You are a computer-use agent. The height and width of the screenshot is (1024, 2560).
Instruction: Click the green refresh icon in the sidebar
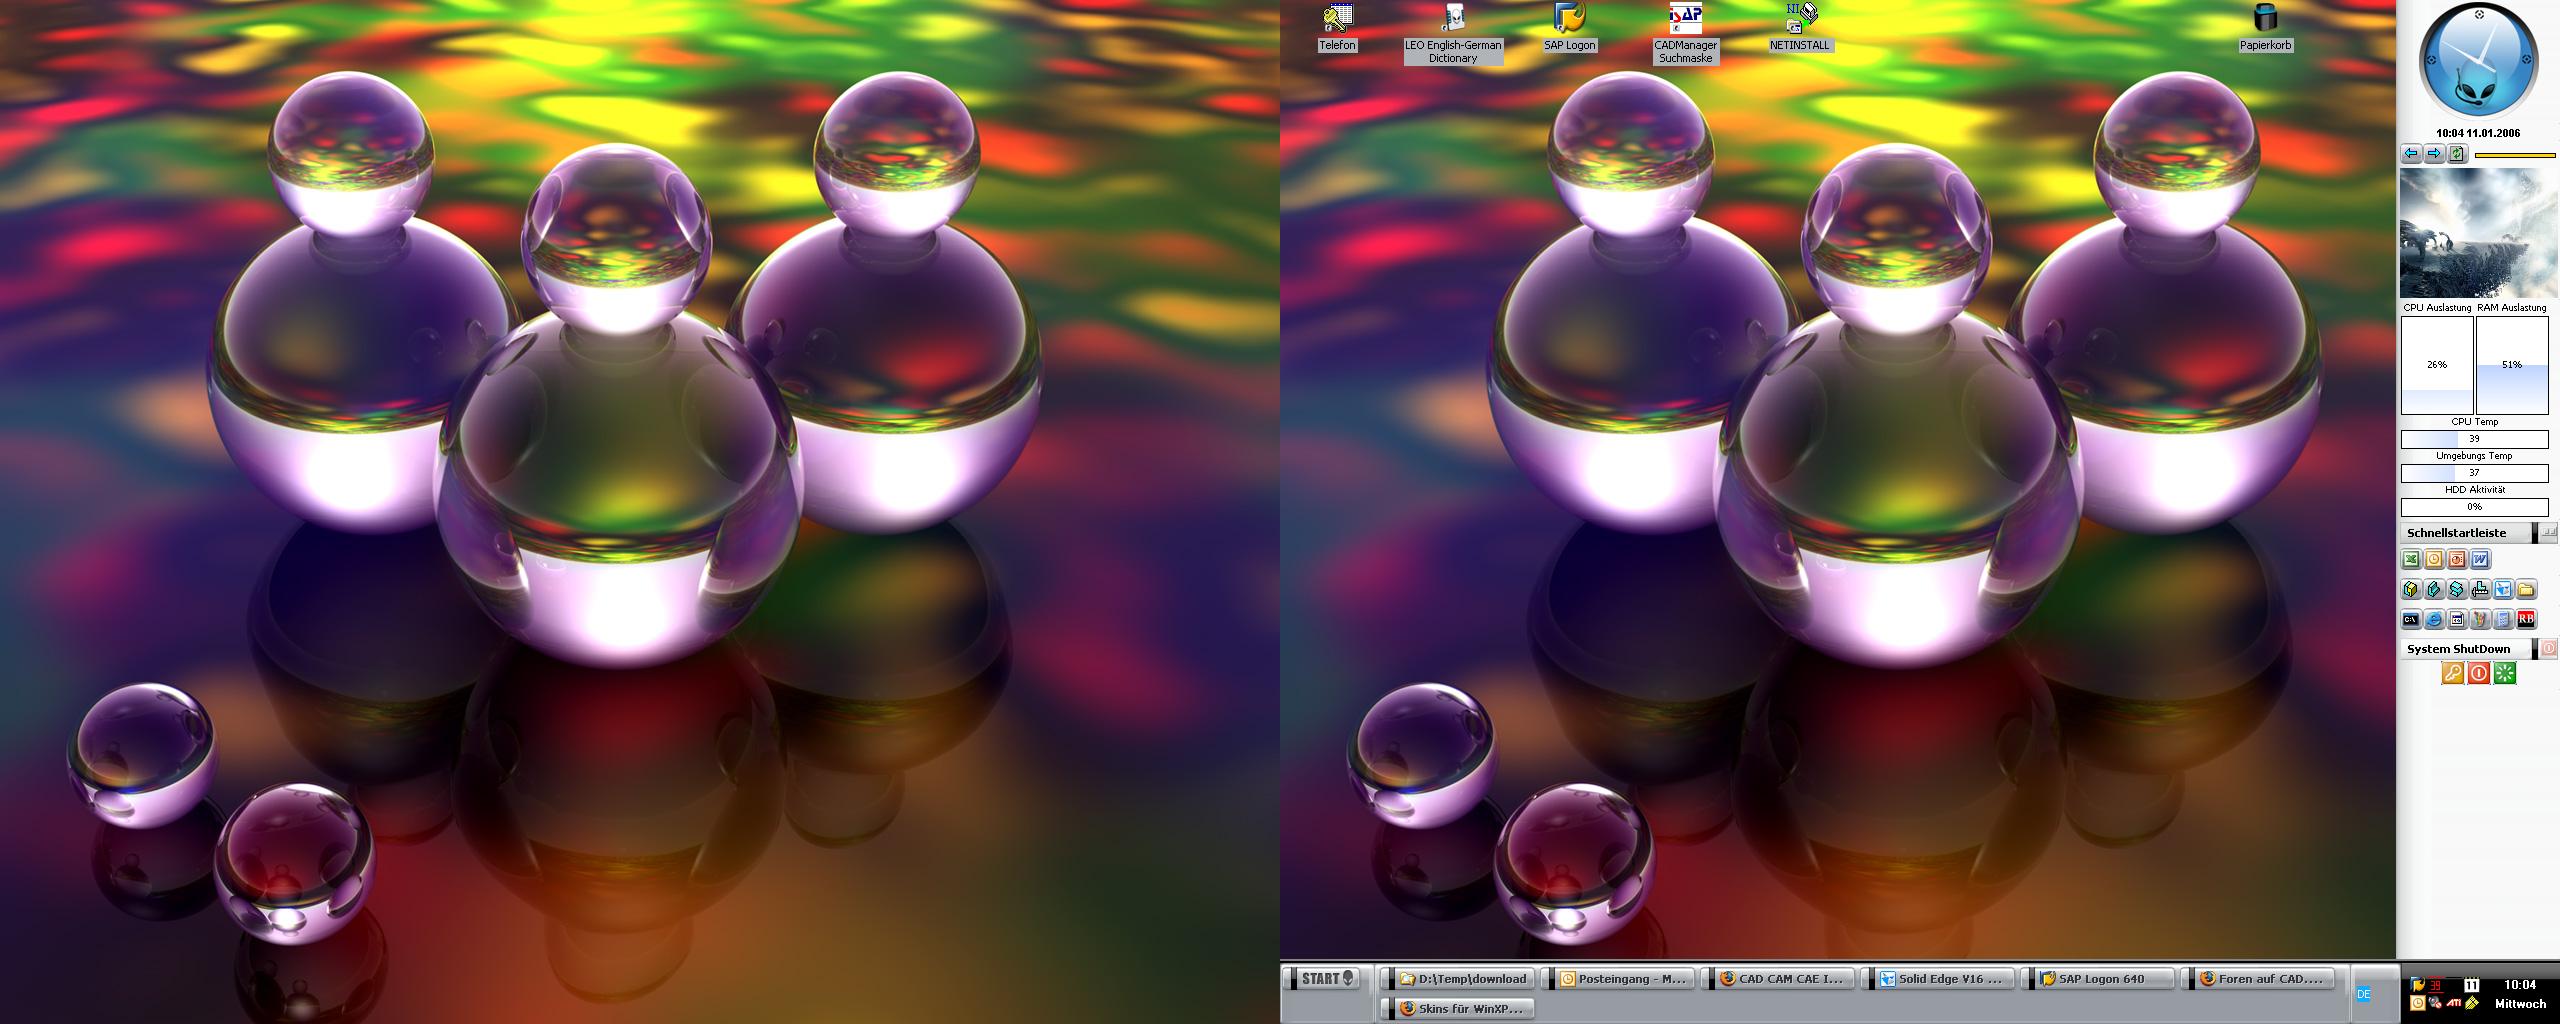(2457, 154)
